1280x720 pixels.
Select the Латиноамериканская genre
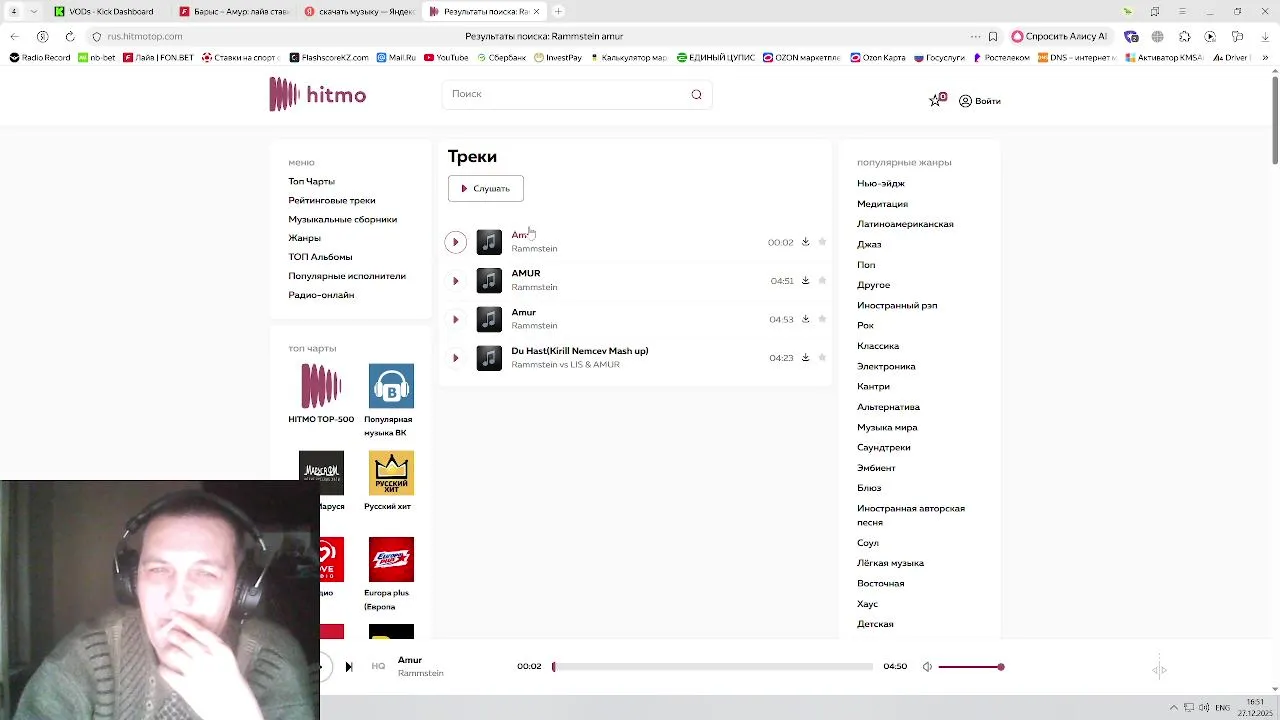coord(905,224)
